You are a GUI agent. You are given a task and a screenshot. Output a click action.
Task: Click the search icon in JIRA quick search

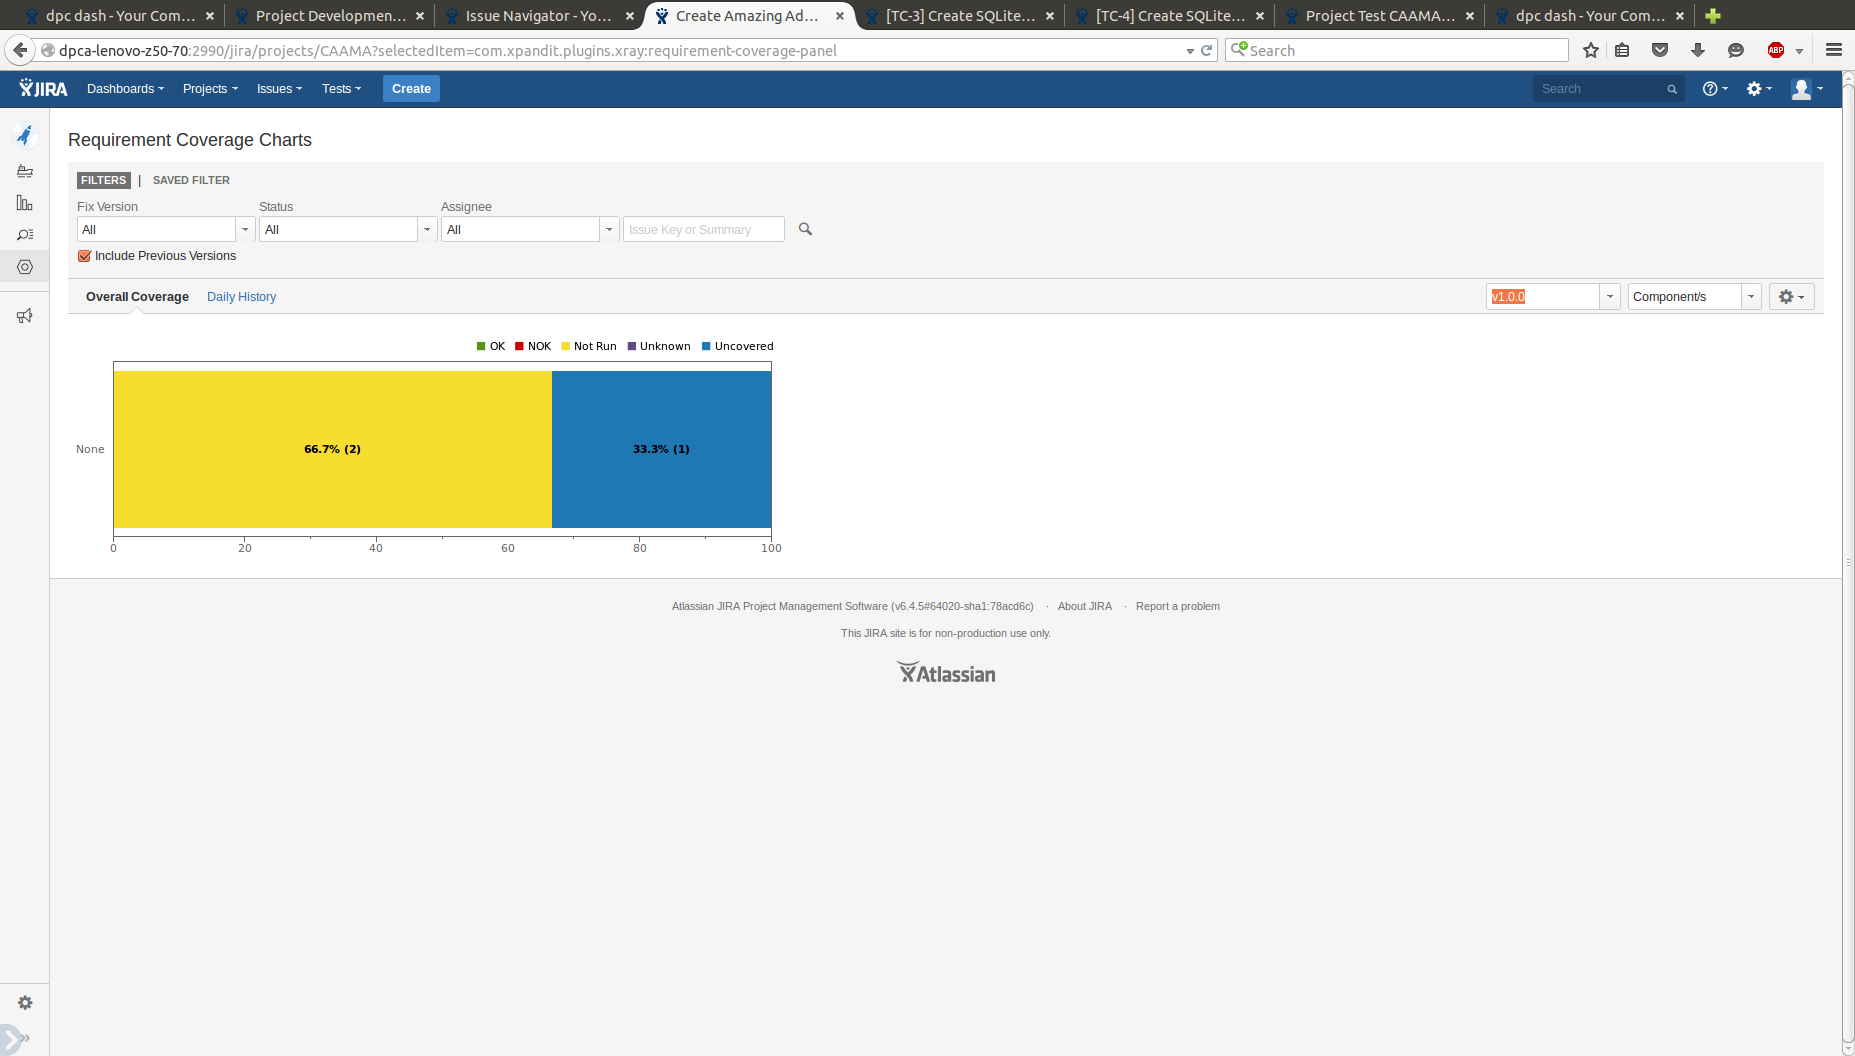[x=1672, y=89]
